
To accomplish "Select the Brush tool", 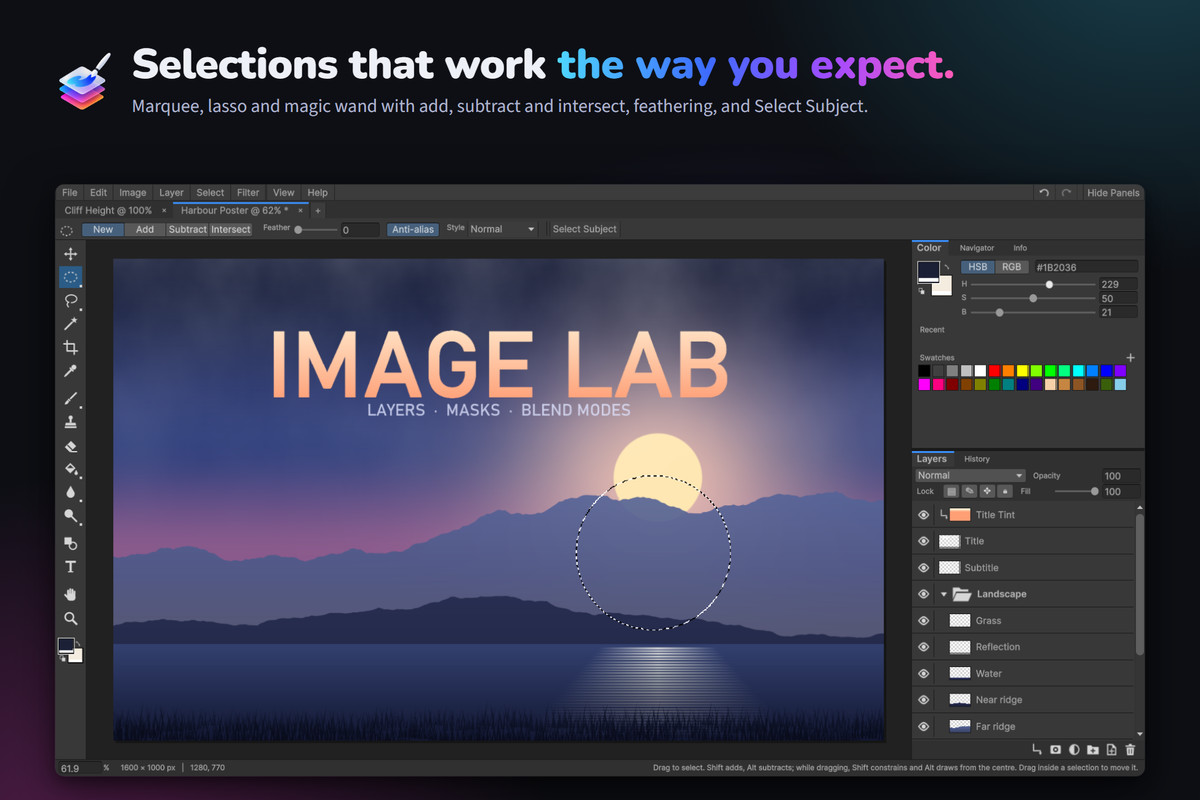I will [71, 399].
